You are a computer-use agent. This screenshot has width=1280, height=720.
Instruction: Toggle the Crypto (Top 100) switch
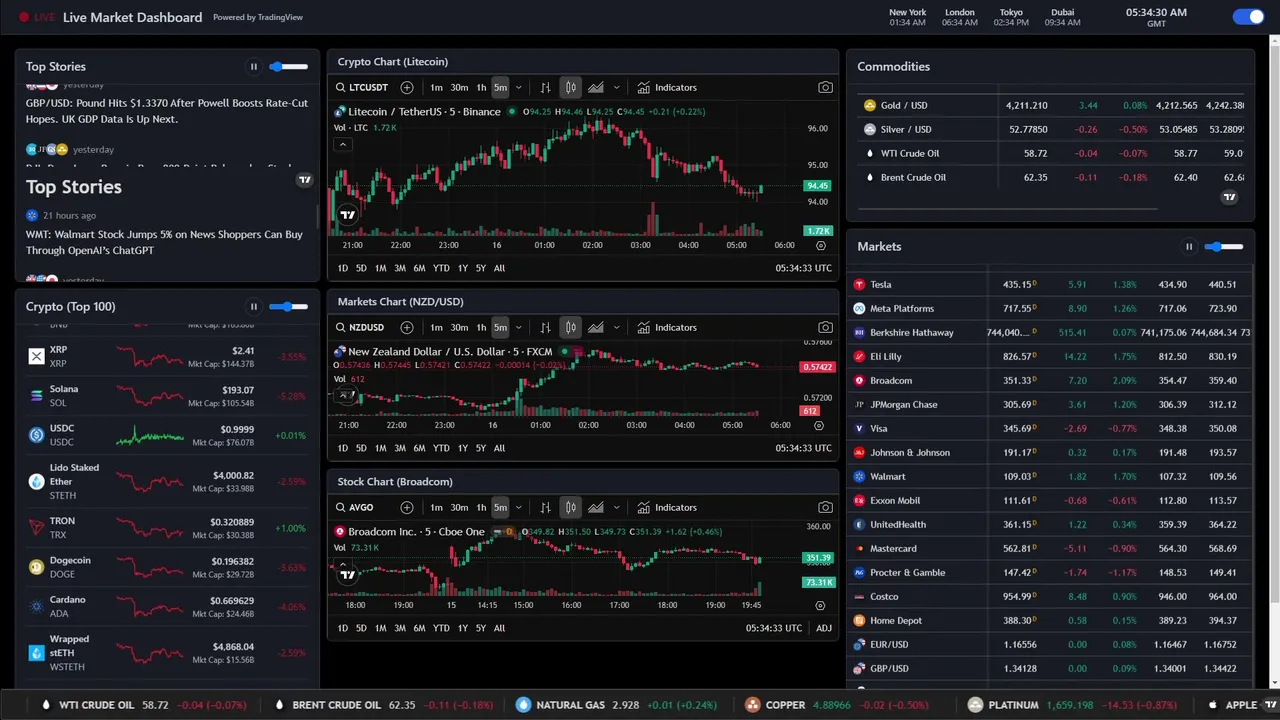(x=288, y=307)
